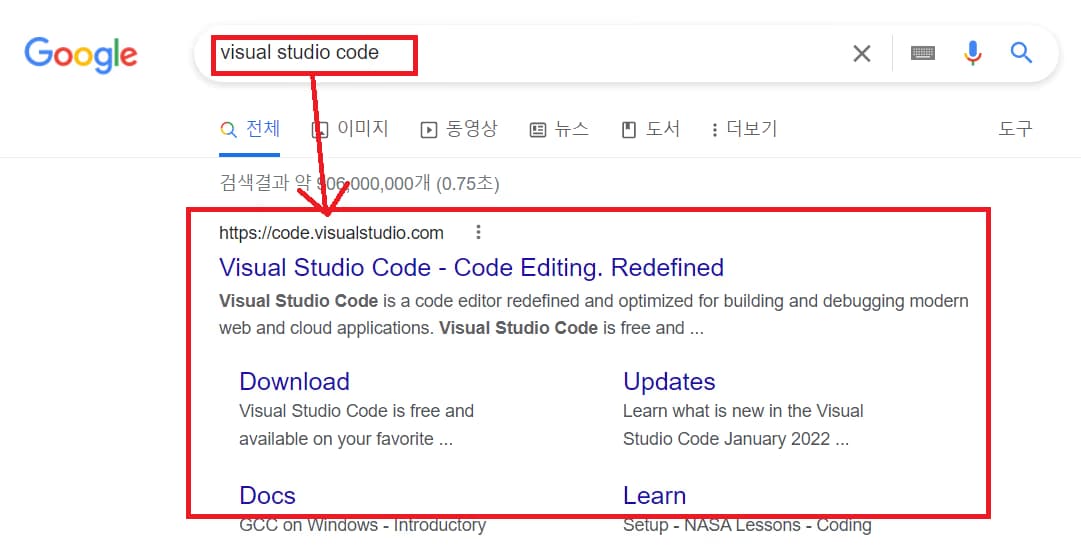Image resolution: width=1081 pixels, height=545 pixels.
Task: Open the 뉴스 tab
Action: coord(559,129)
